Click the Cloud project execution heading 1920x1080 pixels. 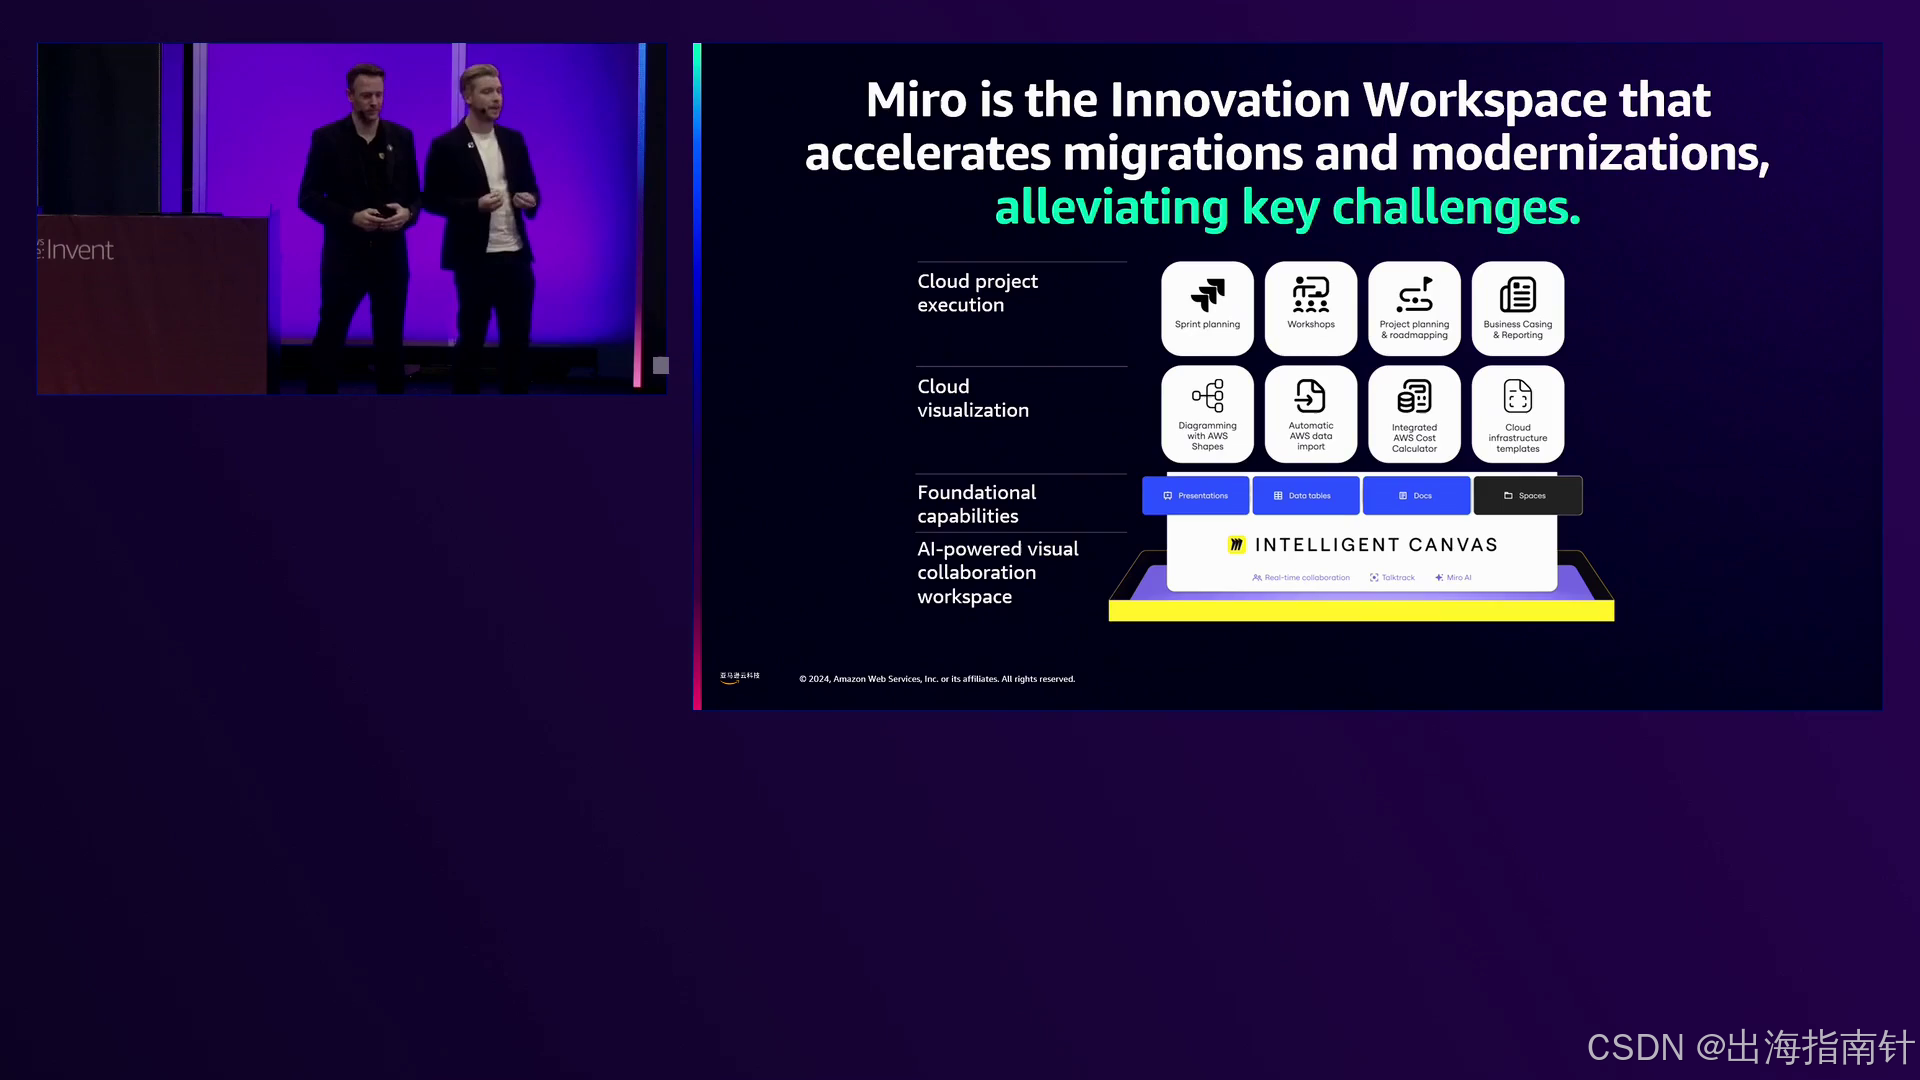click(x=977, y=293)
